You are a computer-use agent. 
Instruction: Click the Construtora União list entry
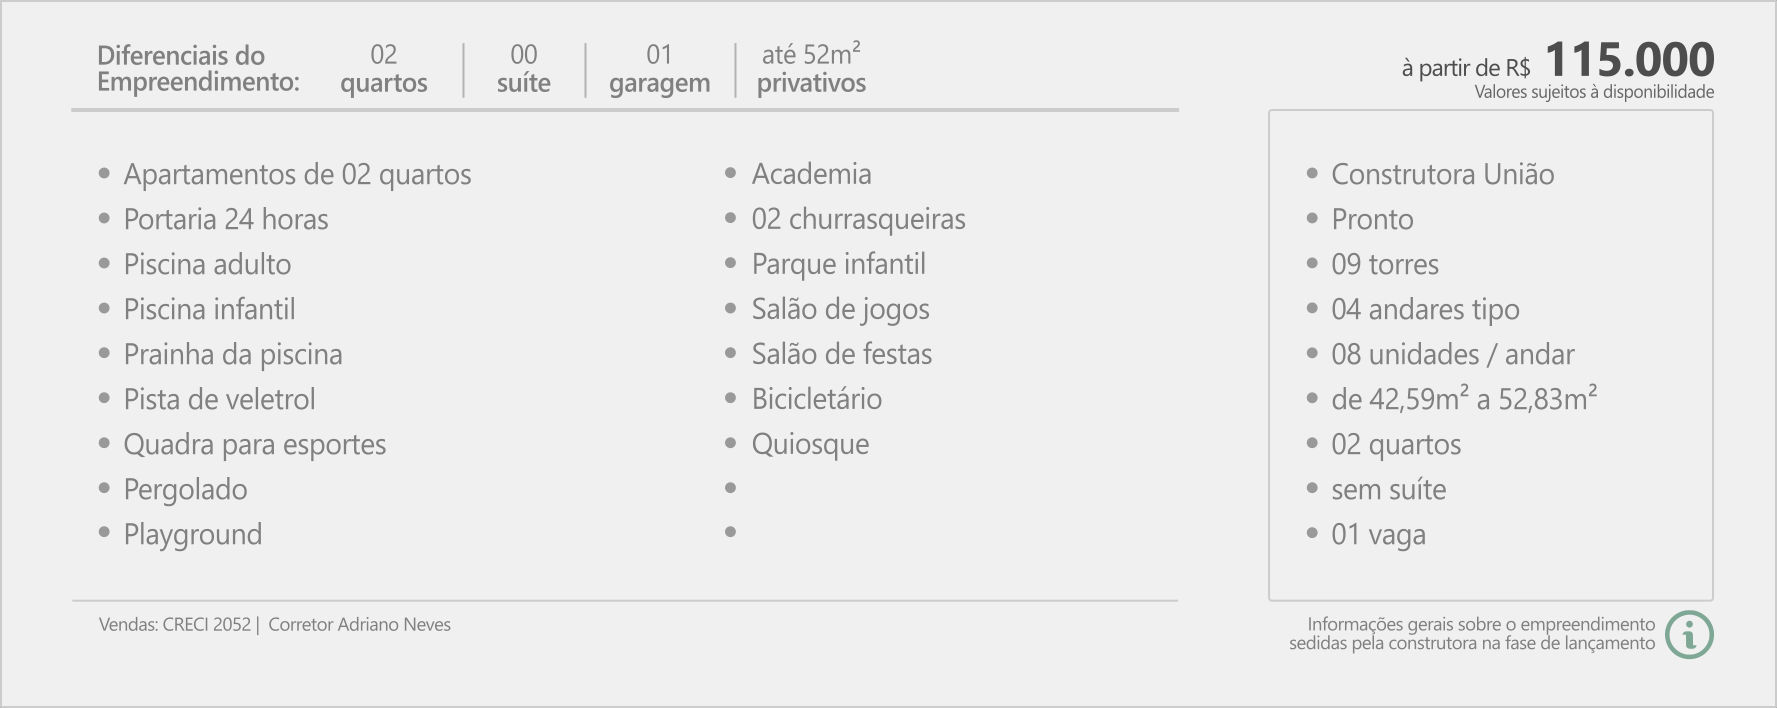1442,174
